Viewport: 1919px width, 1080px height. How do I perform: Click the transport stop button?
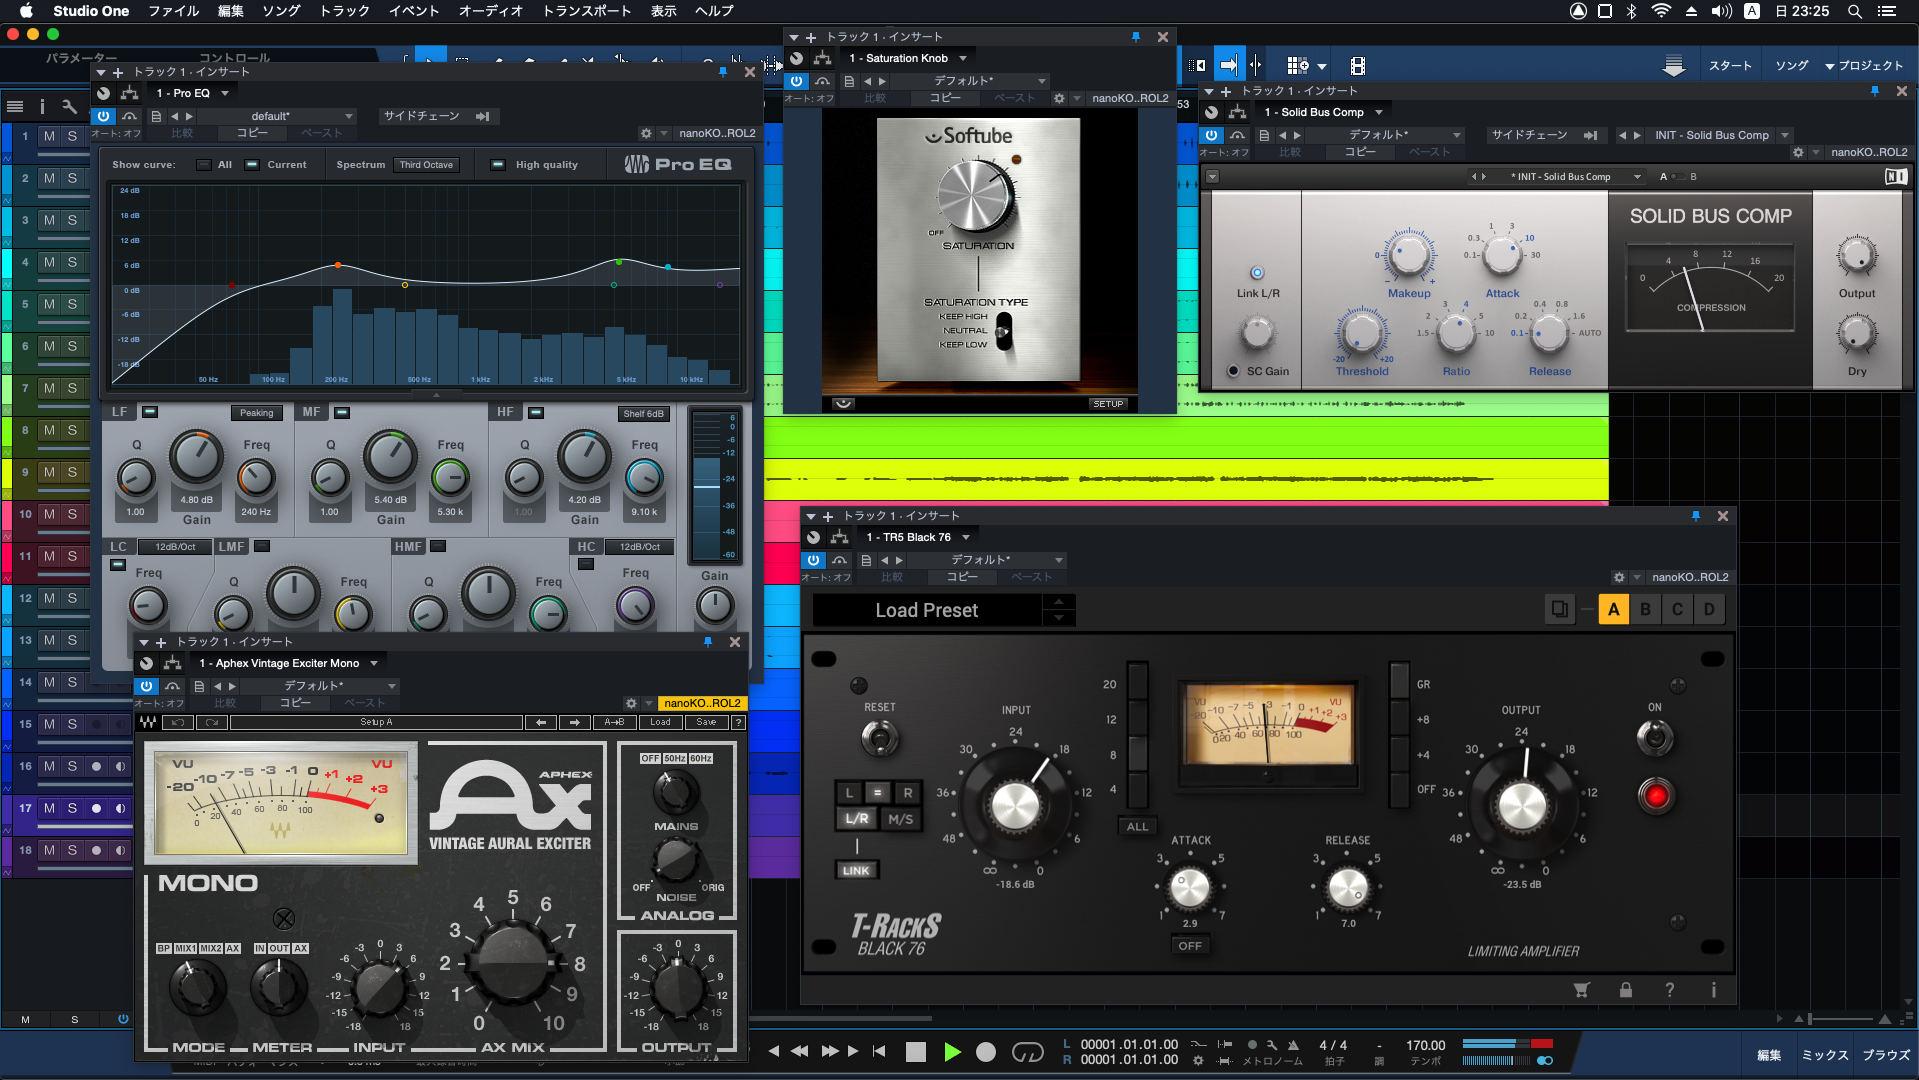pos(915,1052)
